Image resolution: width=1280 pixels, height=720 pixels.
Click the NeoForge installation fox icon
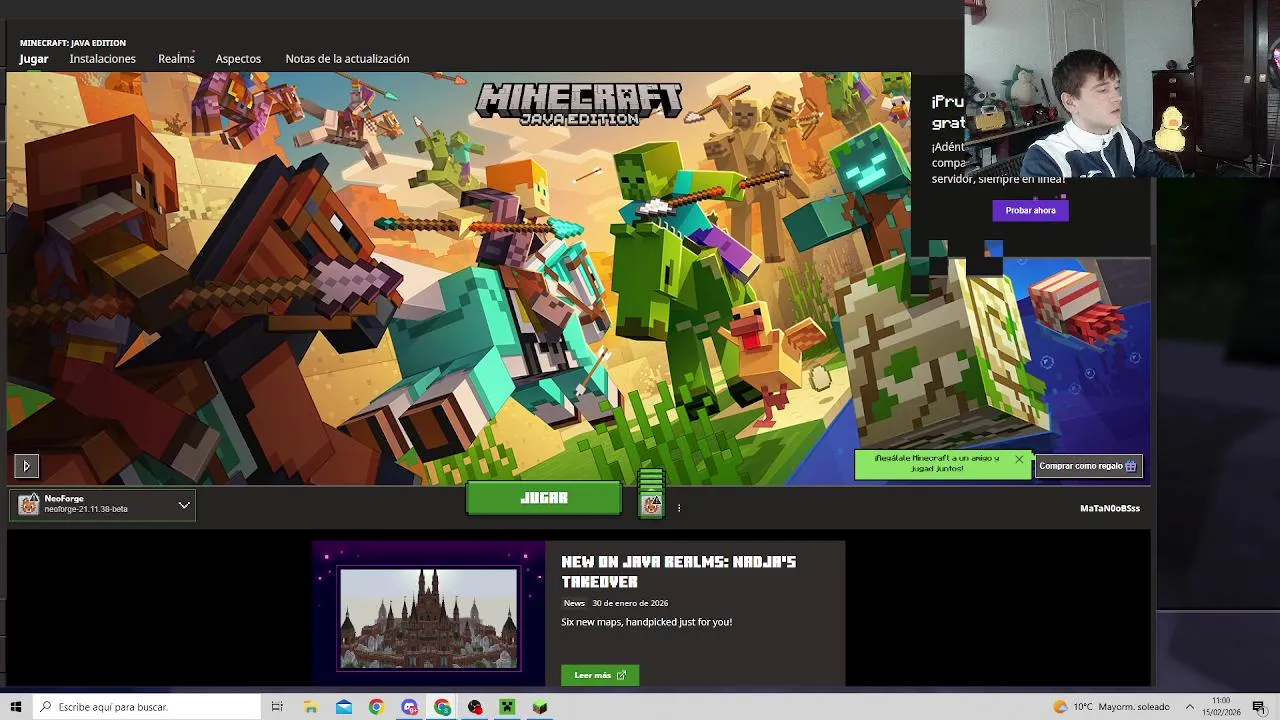[29, 505]
